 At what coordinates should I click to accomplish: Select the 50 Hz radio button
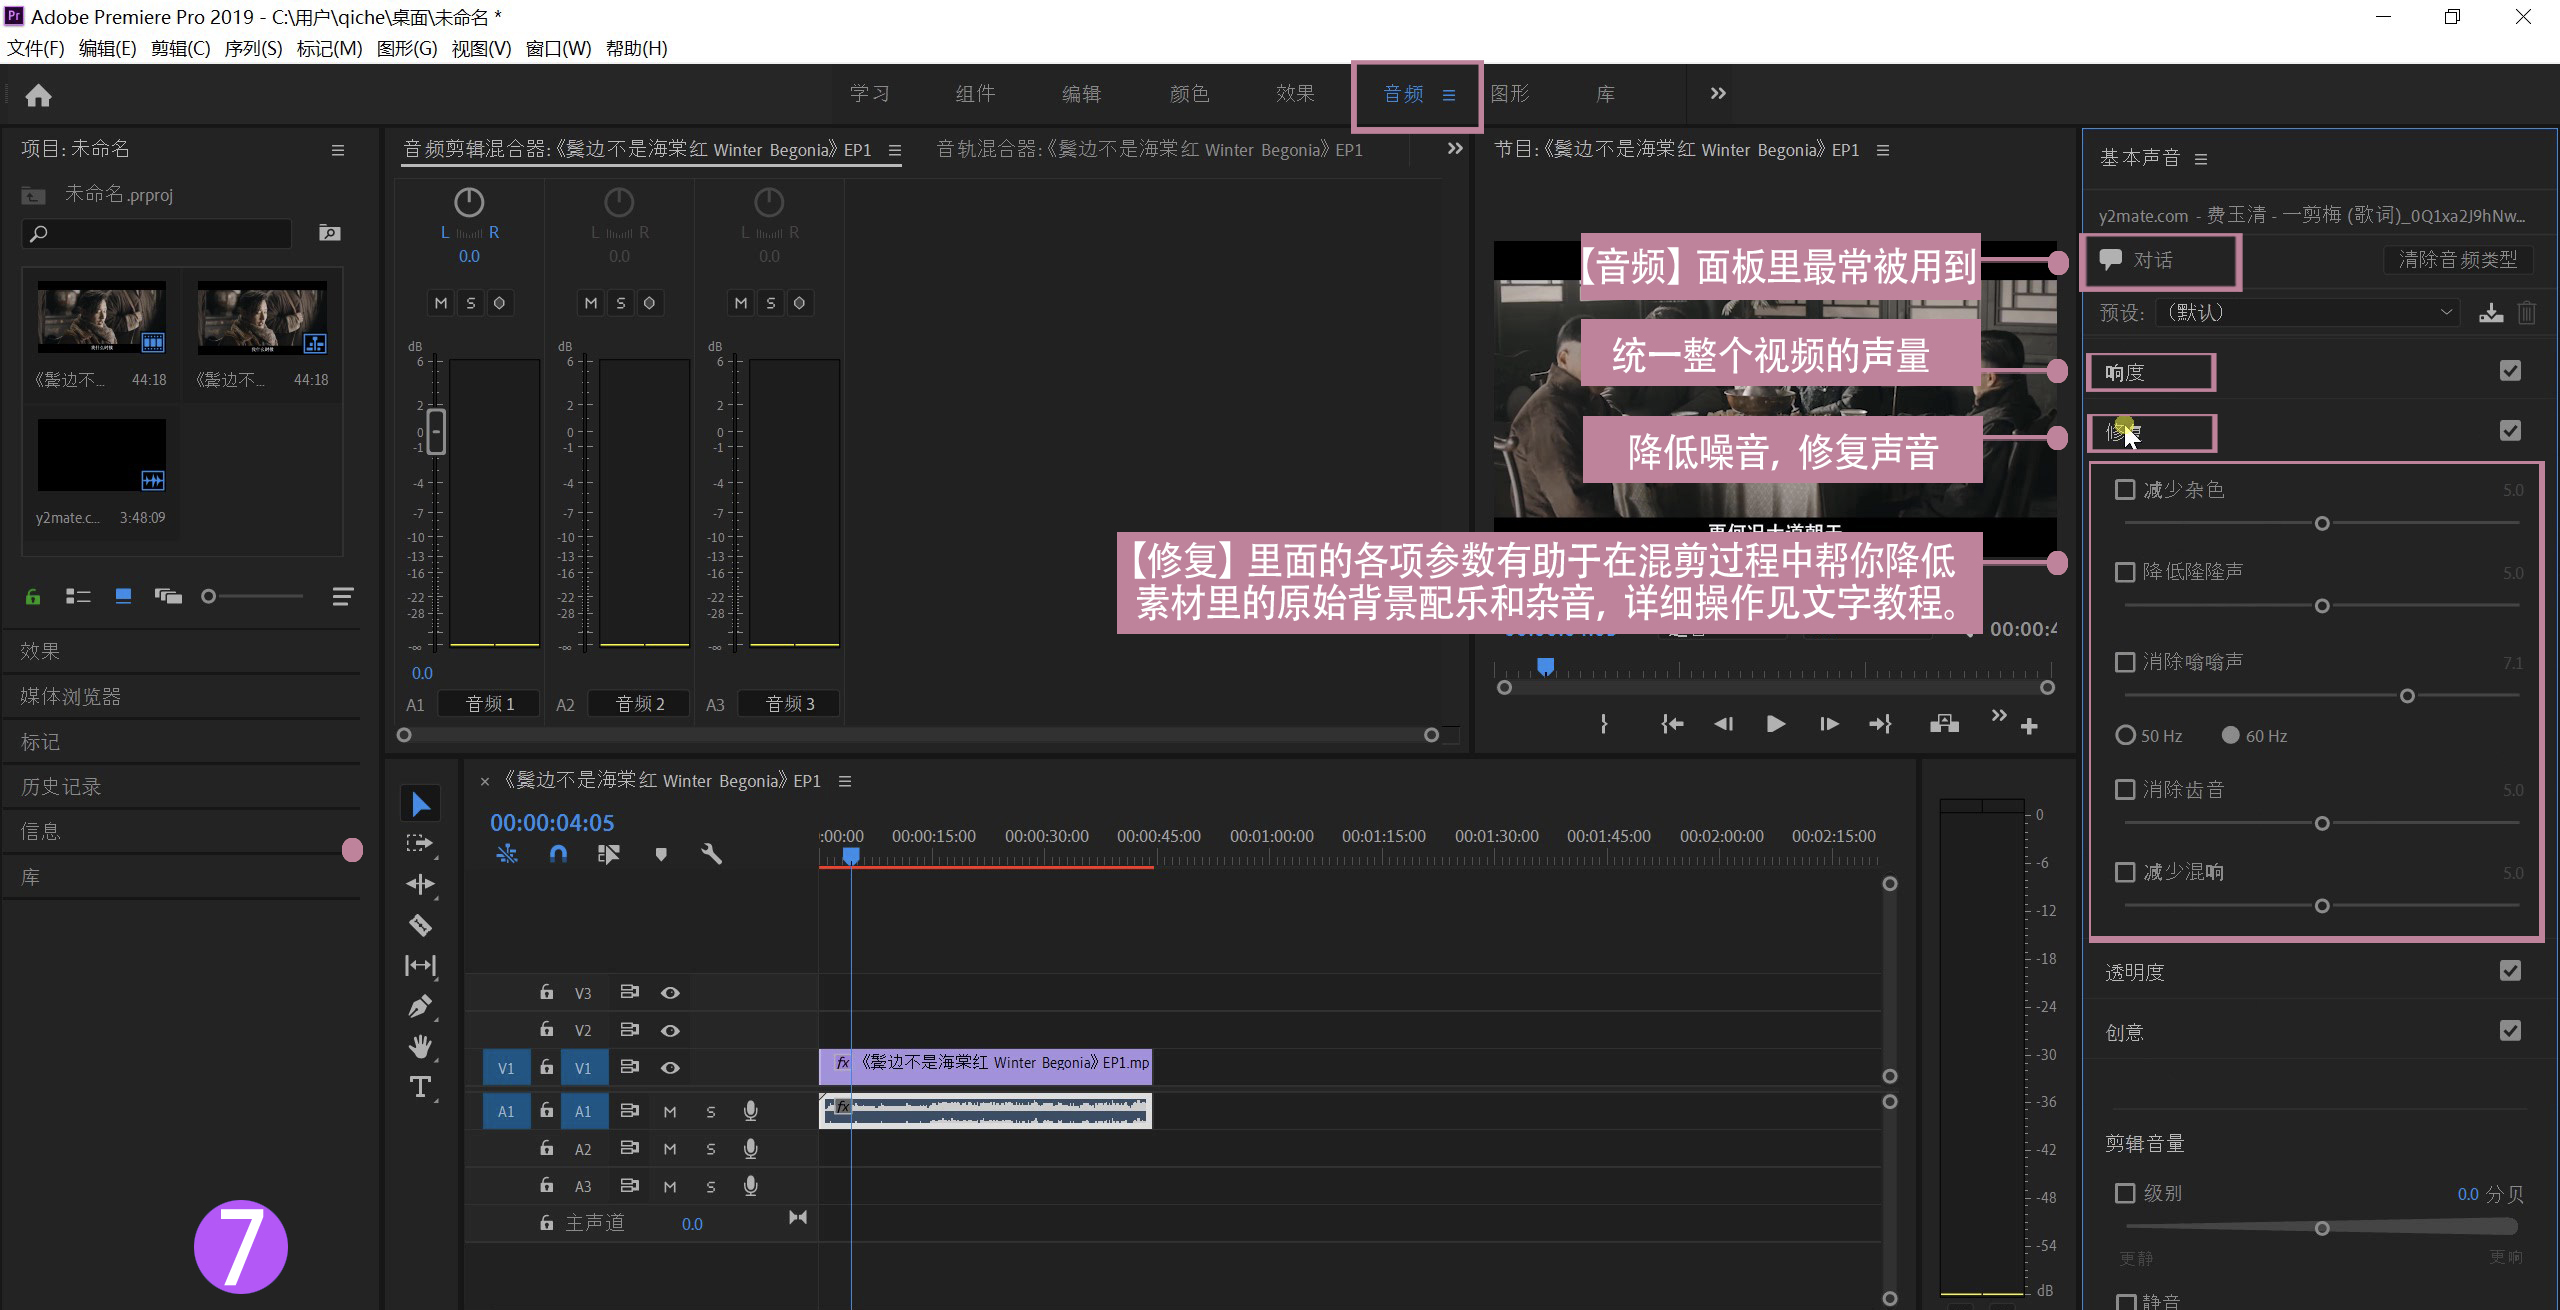click(2125, 735)
